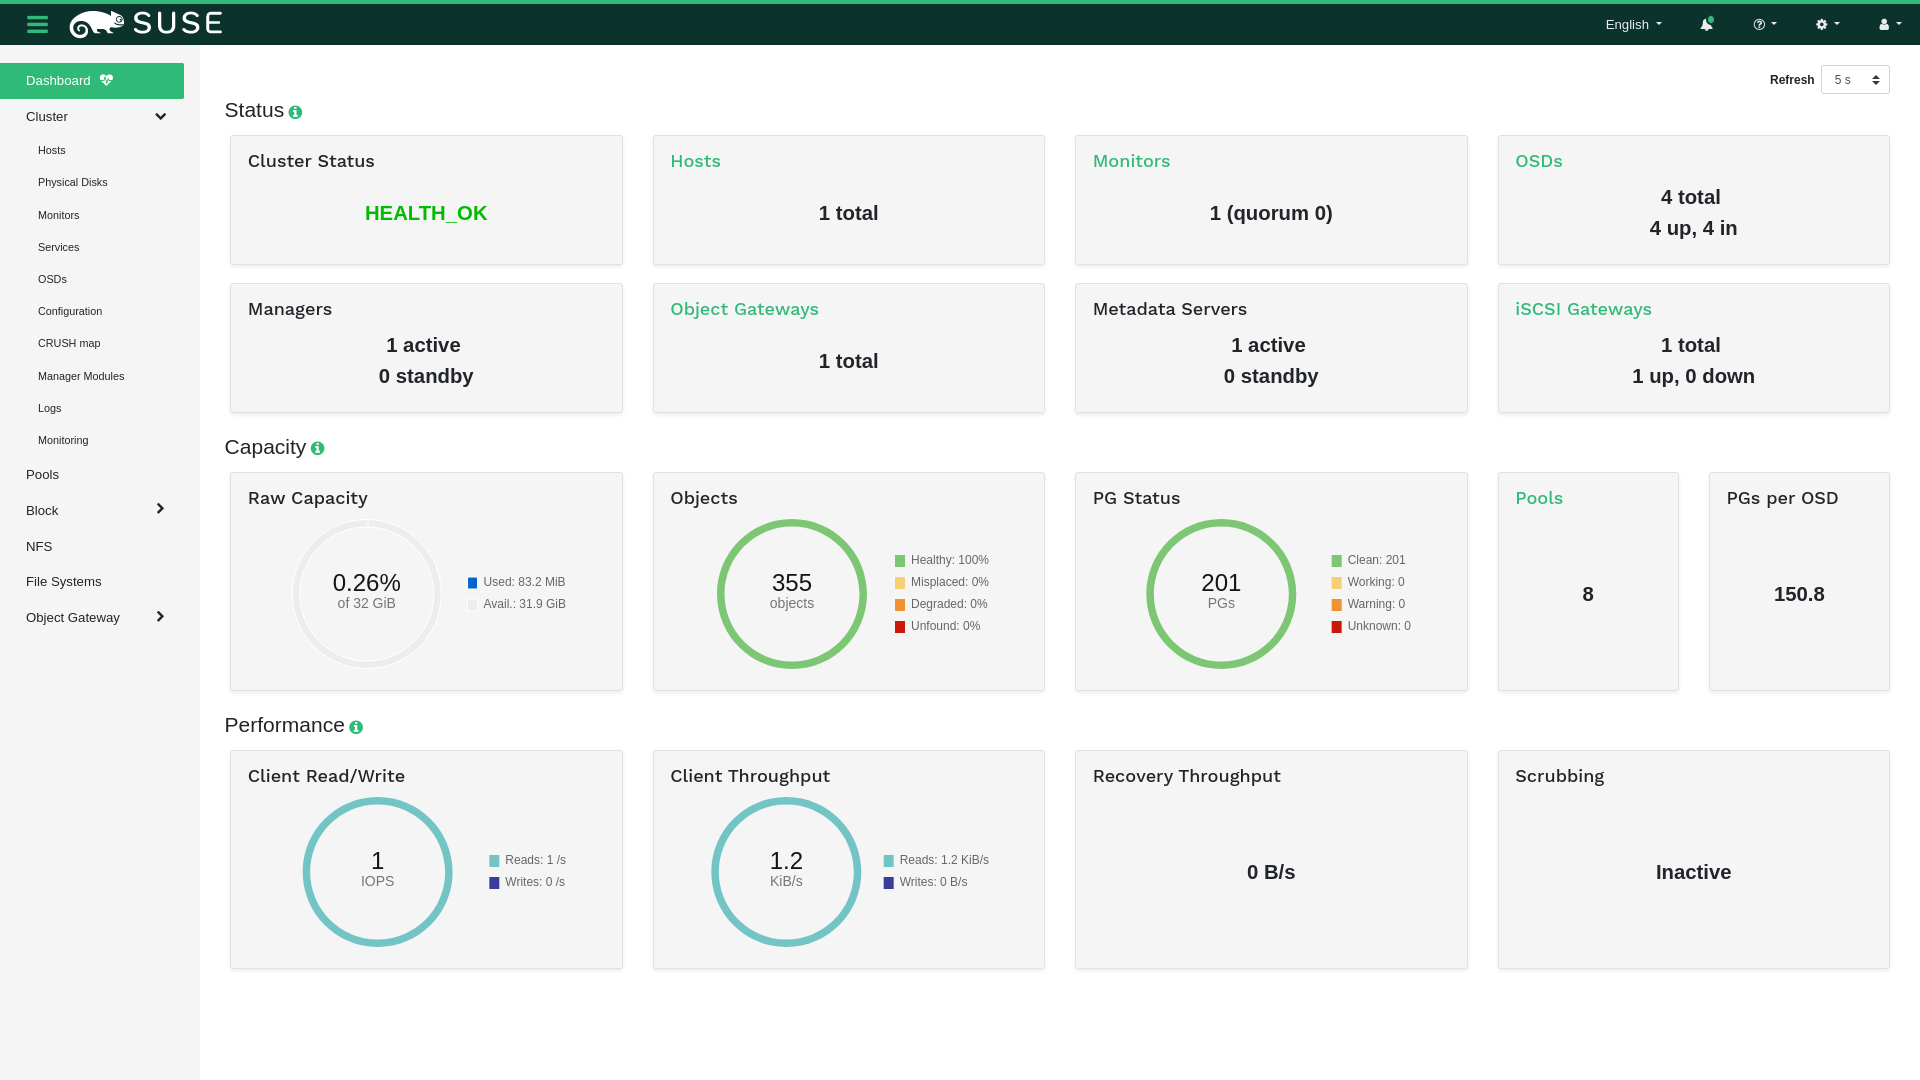1920x1080 pixels.
Task: Open the iSCSI Gateways link
Action: (1582, 309)
